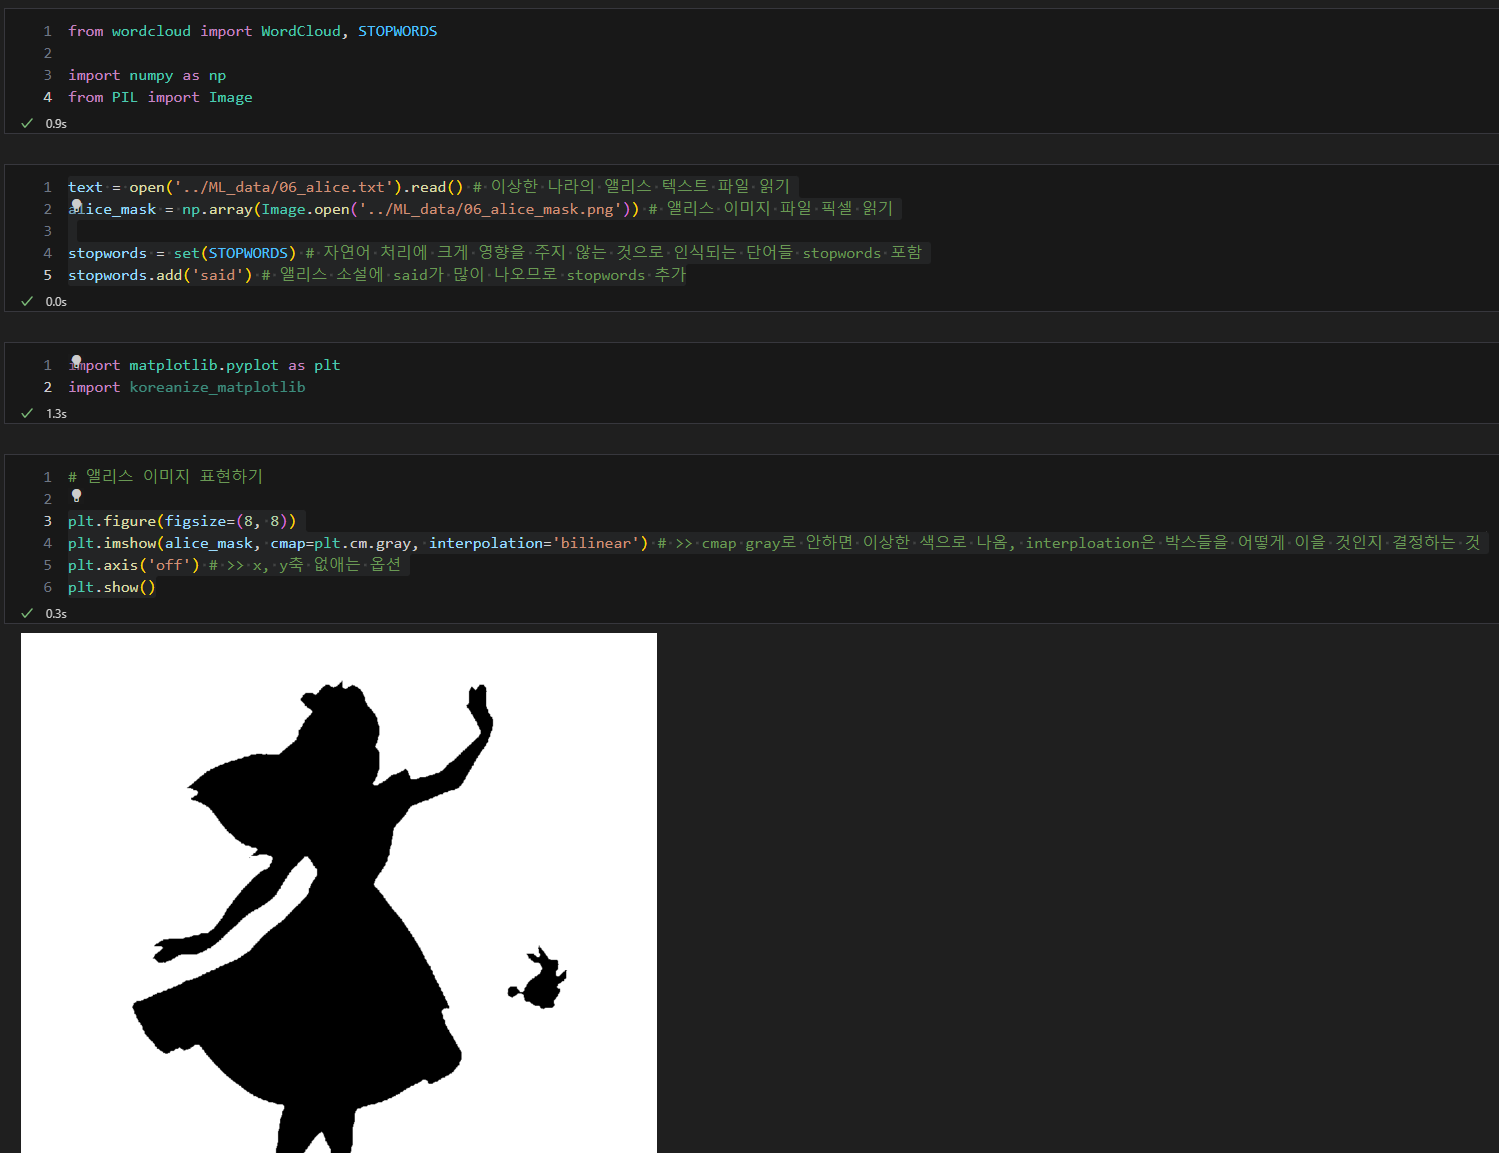This screenshot has height=1153, width=1499.
Task: Click the success checkmark next to 0.0s
Action: coord(27,301)
